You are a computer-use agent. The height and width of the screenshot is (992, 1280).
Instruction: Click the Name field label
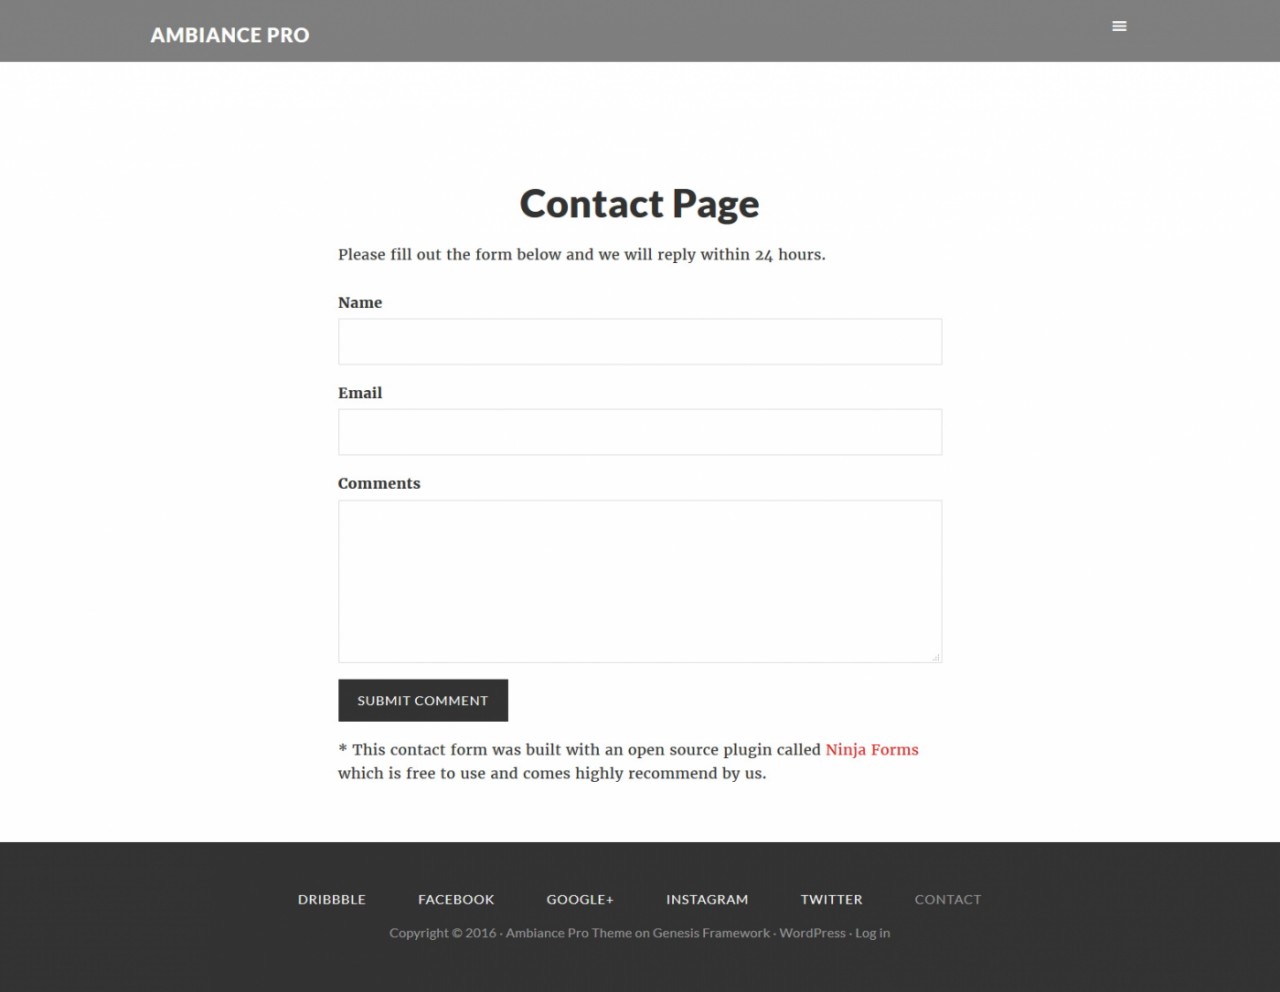tap(360, 302)
